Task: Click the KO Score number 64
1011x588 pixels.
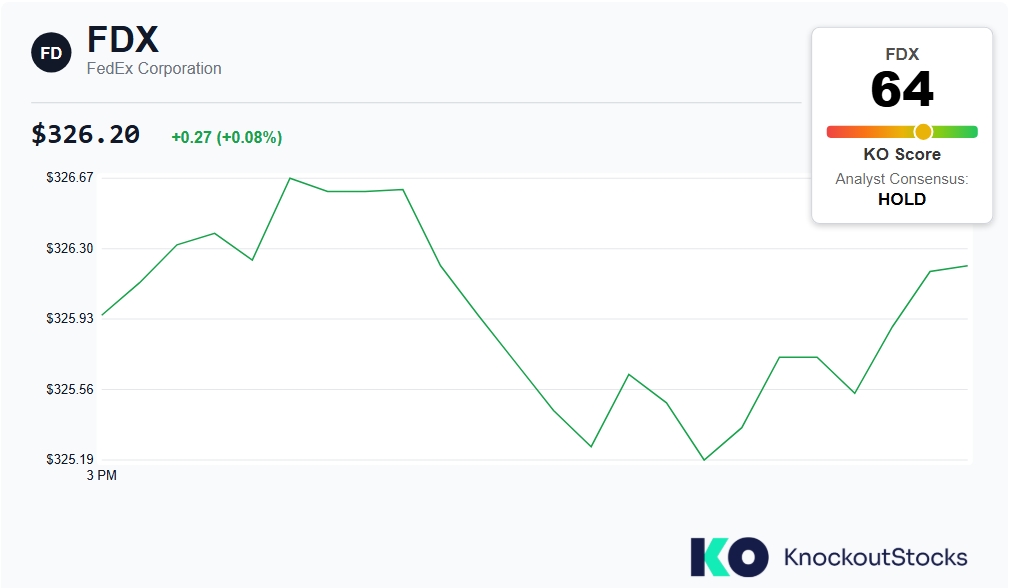Action: coord(902,90)
